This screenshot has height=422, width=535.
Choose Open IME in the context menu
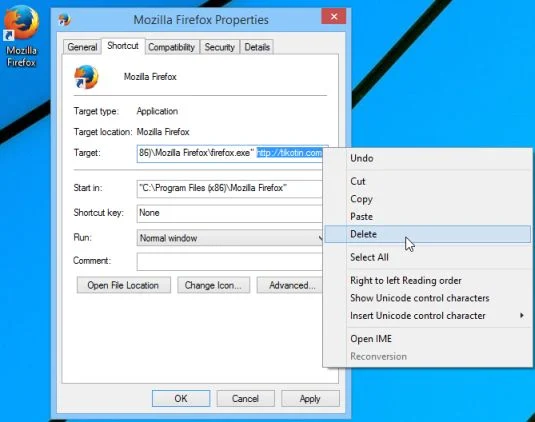coord(428,339)
